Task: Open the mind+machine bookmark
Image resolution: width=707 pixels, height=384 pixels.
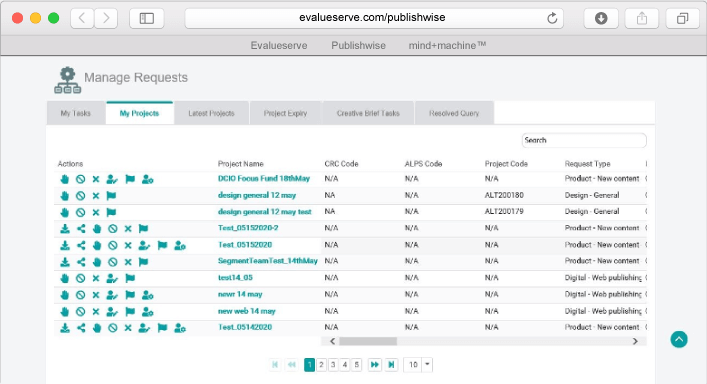Action: coord(447,46)
